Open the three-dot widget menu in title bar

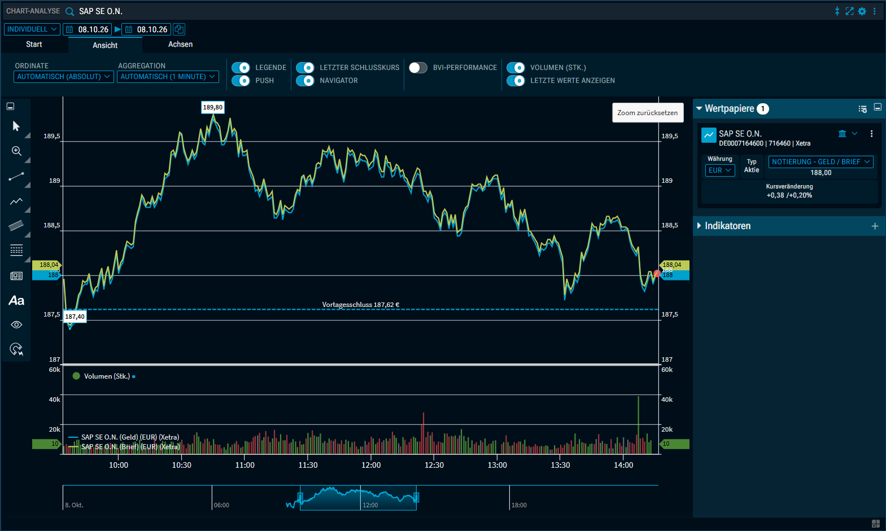(874, 11)
